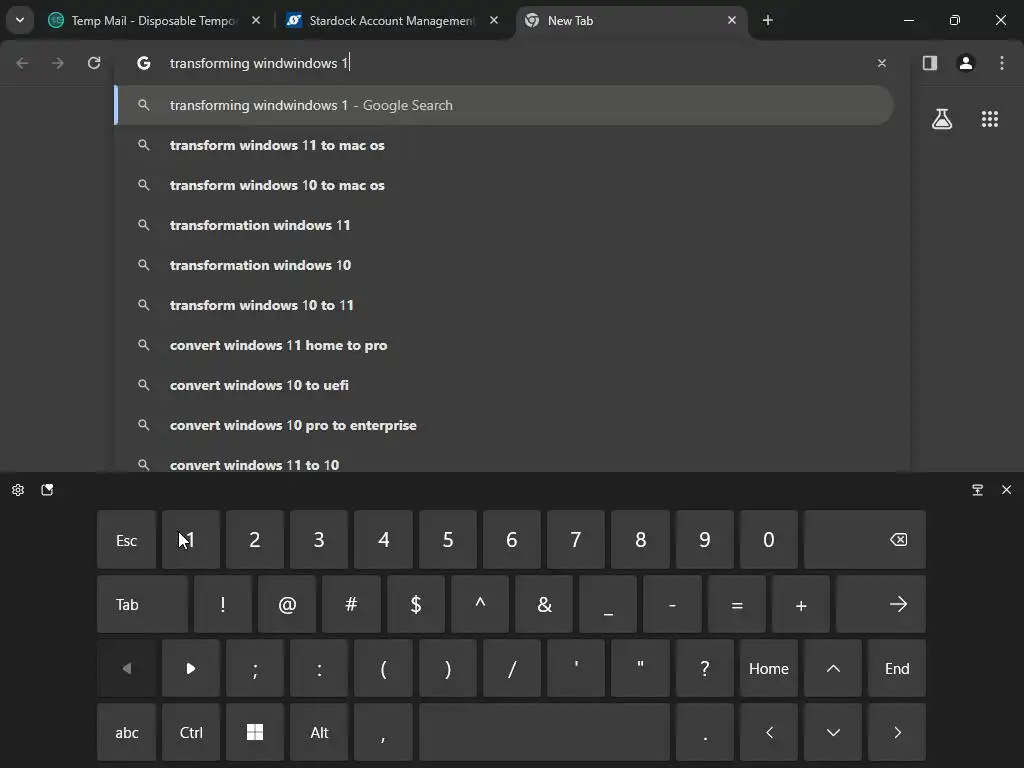Open the Chrome tab search dropdown arrow
This screenshot has height=768, width=1024.
pos(20,20)
